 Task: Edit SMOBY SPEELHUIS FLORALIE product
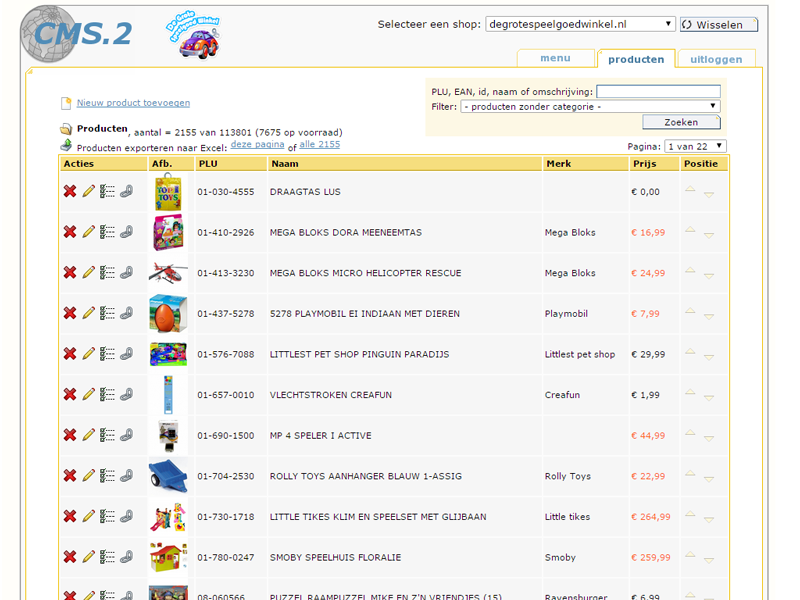(x=89, y=557)
